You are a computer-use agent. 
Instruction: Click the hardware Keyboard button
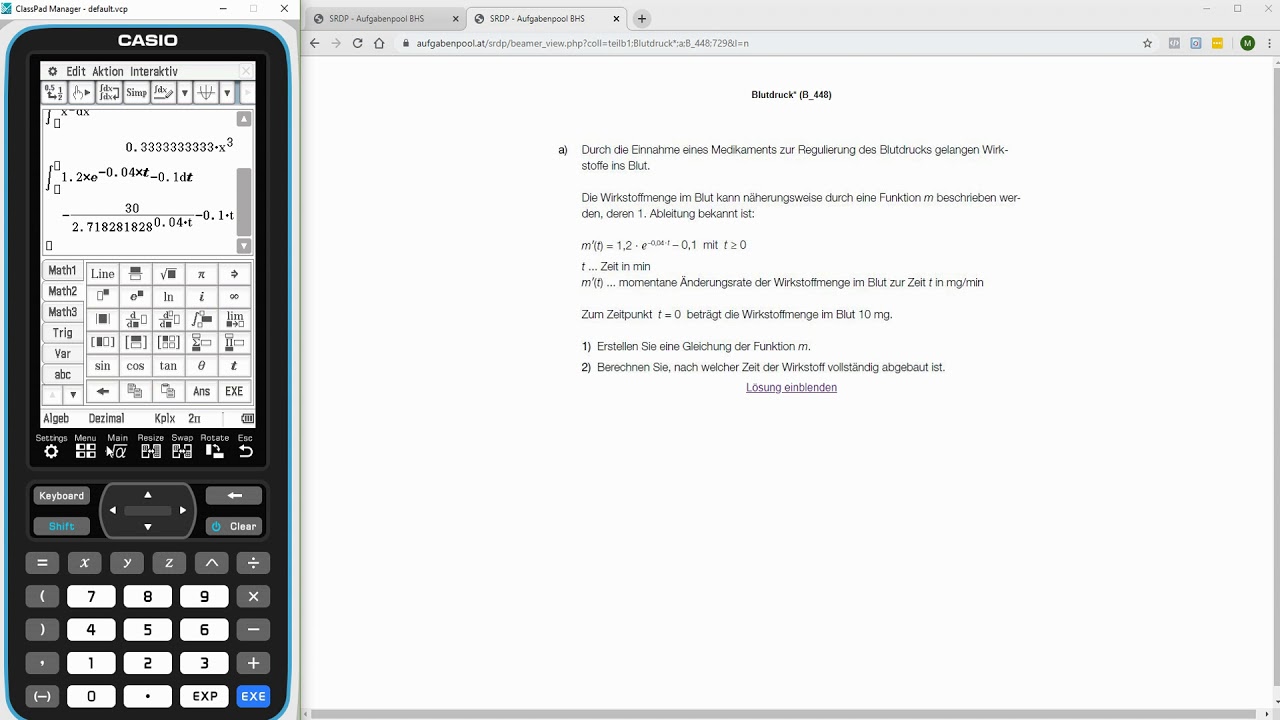pyautogui.click(x=62, y=496)
